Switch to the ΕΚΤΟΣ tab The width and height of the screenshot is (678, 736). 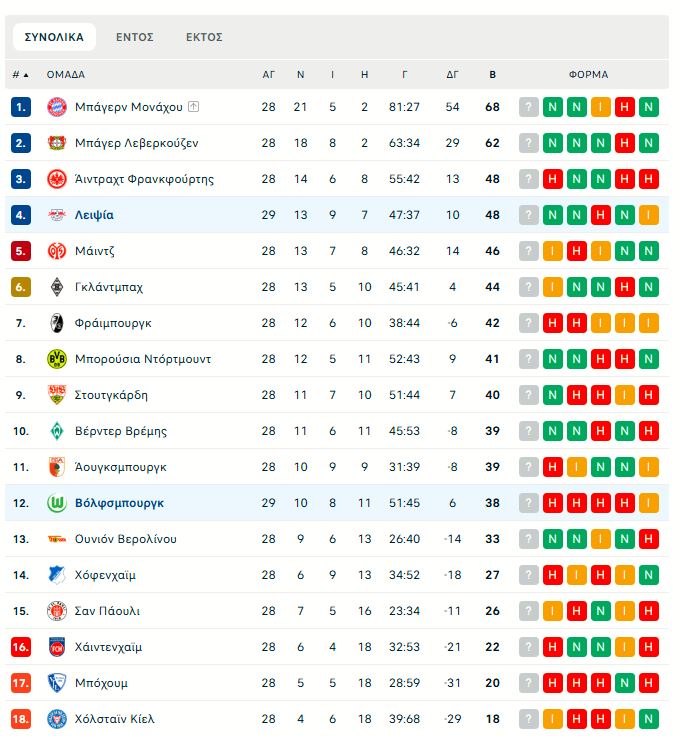pos(204,37)
